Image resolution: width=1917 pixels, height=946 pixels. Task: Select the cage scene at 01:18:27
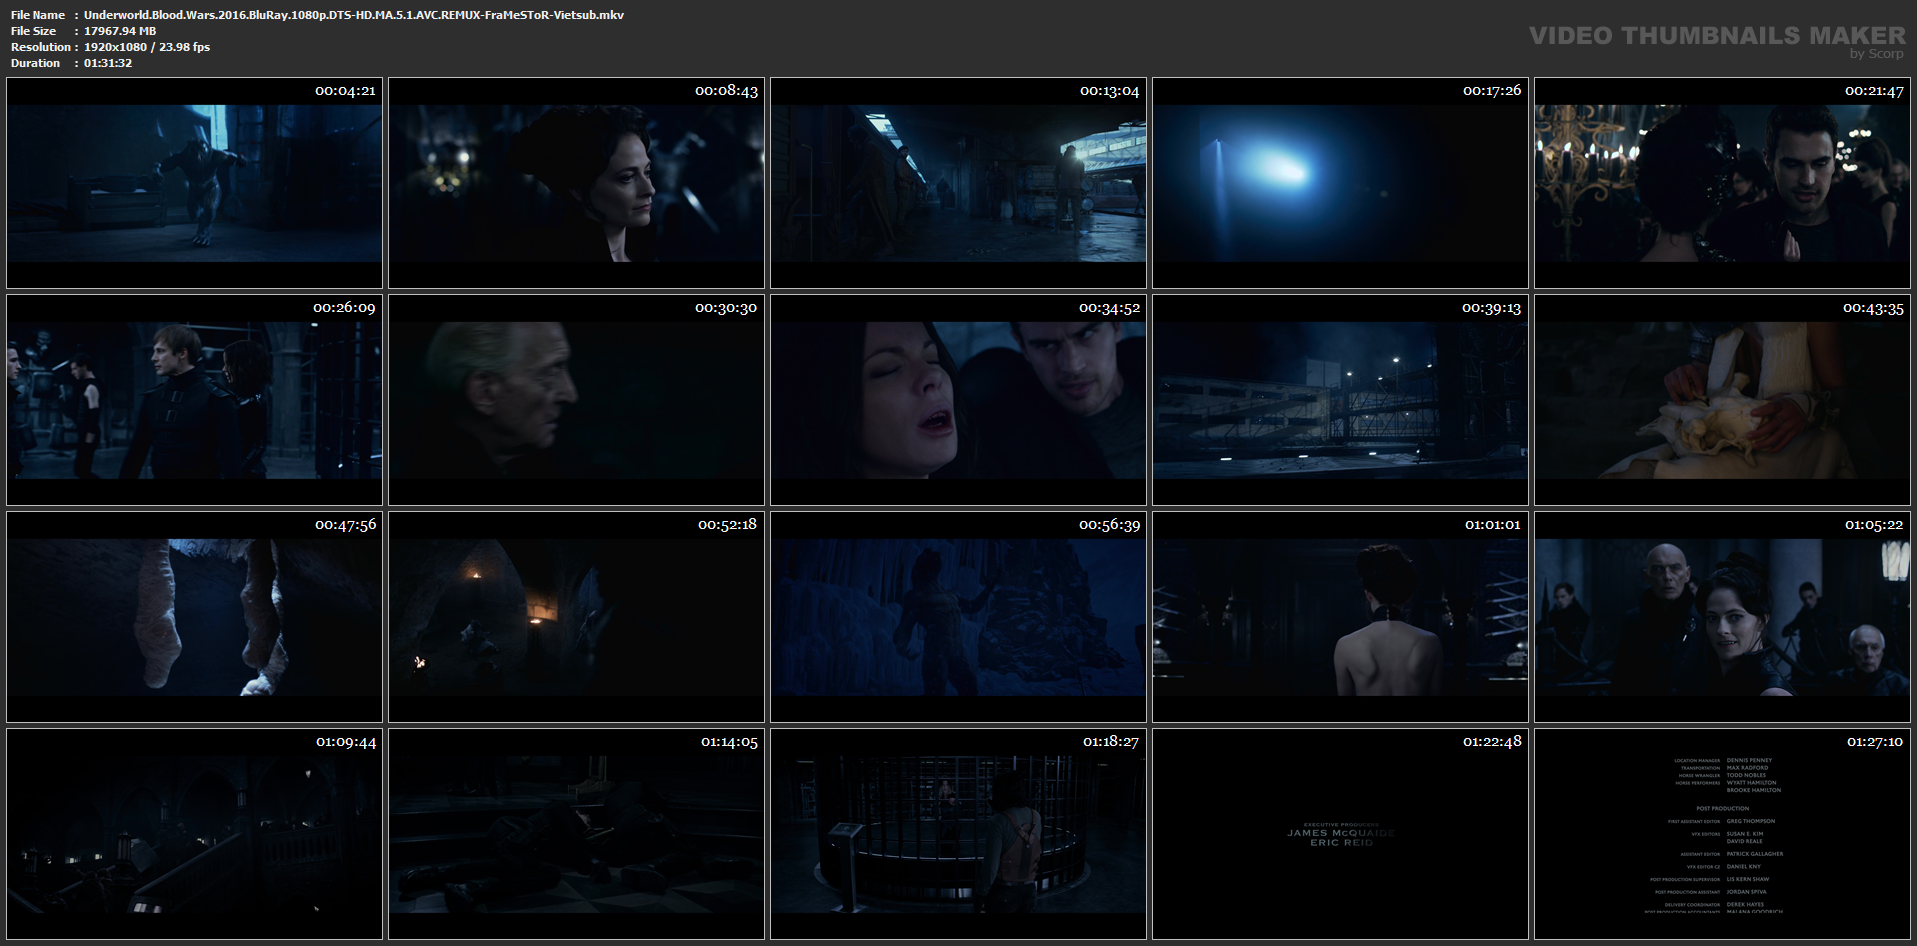pyautogui.click(x=958, y=834)
